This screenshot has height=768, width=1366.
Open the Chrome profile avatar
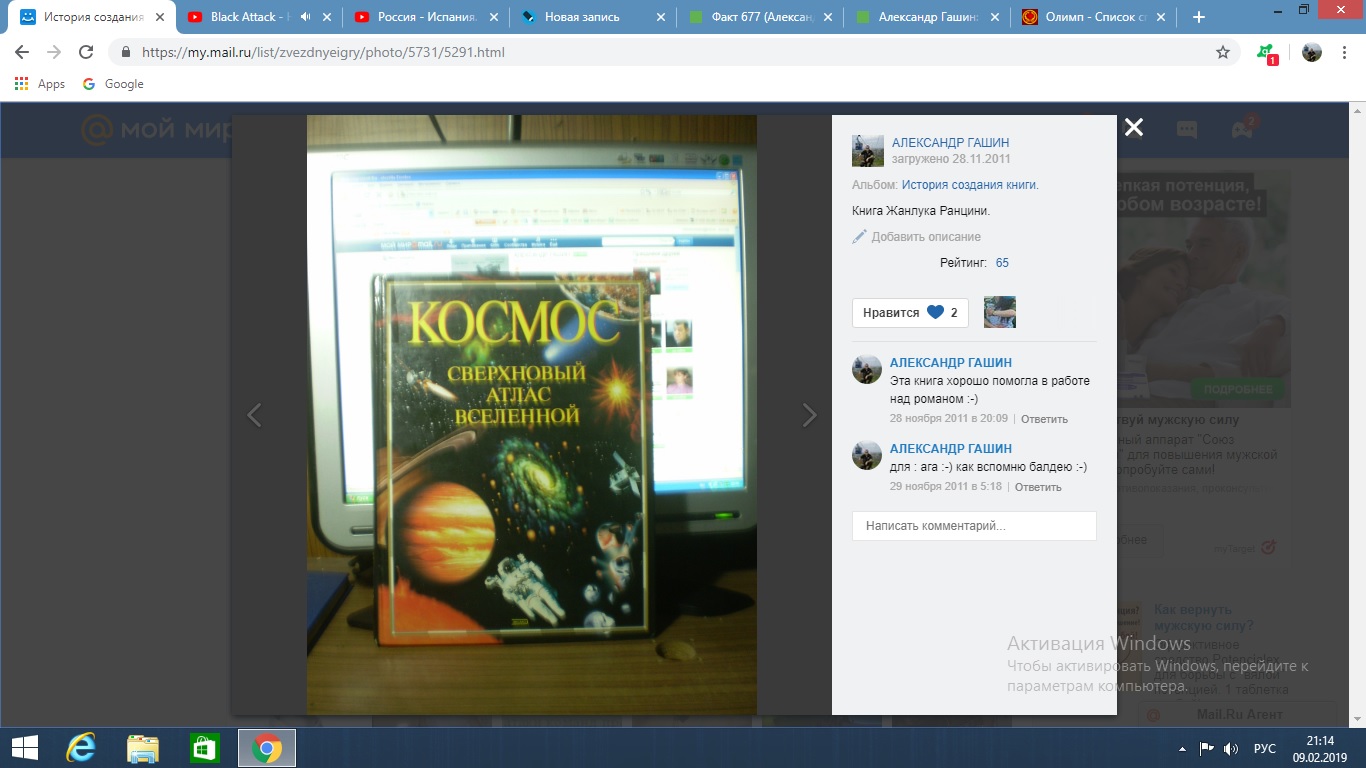[x=1312, y=52]
